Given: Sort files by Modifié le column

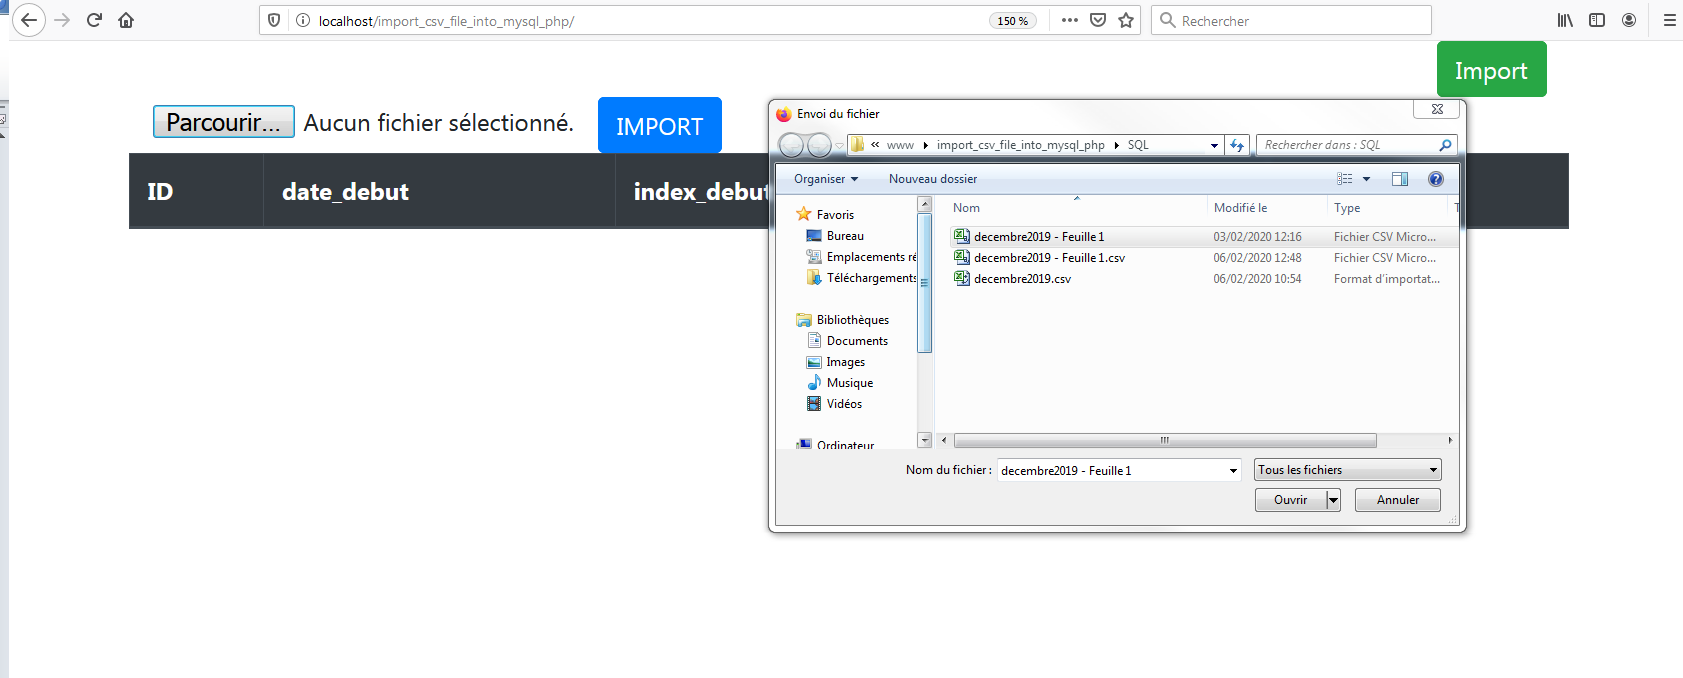Looking at the screenshot, I should 1240,208.
